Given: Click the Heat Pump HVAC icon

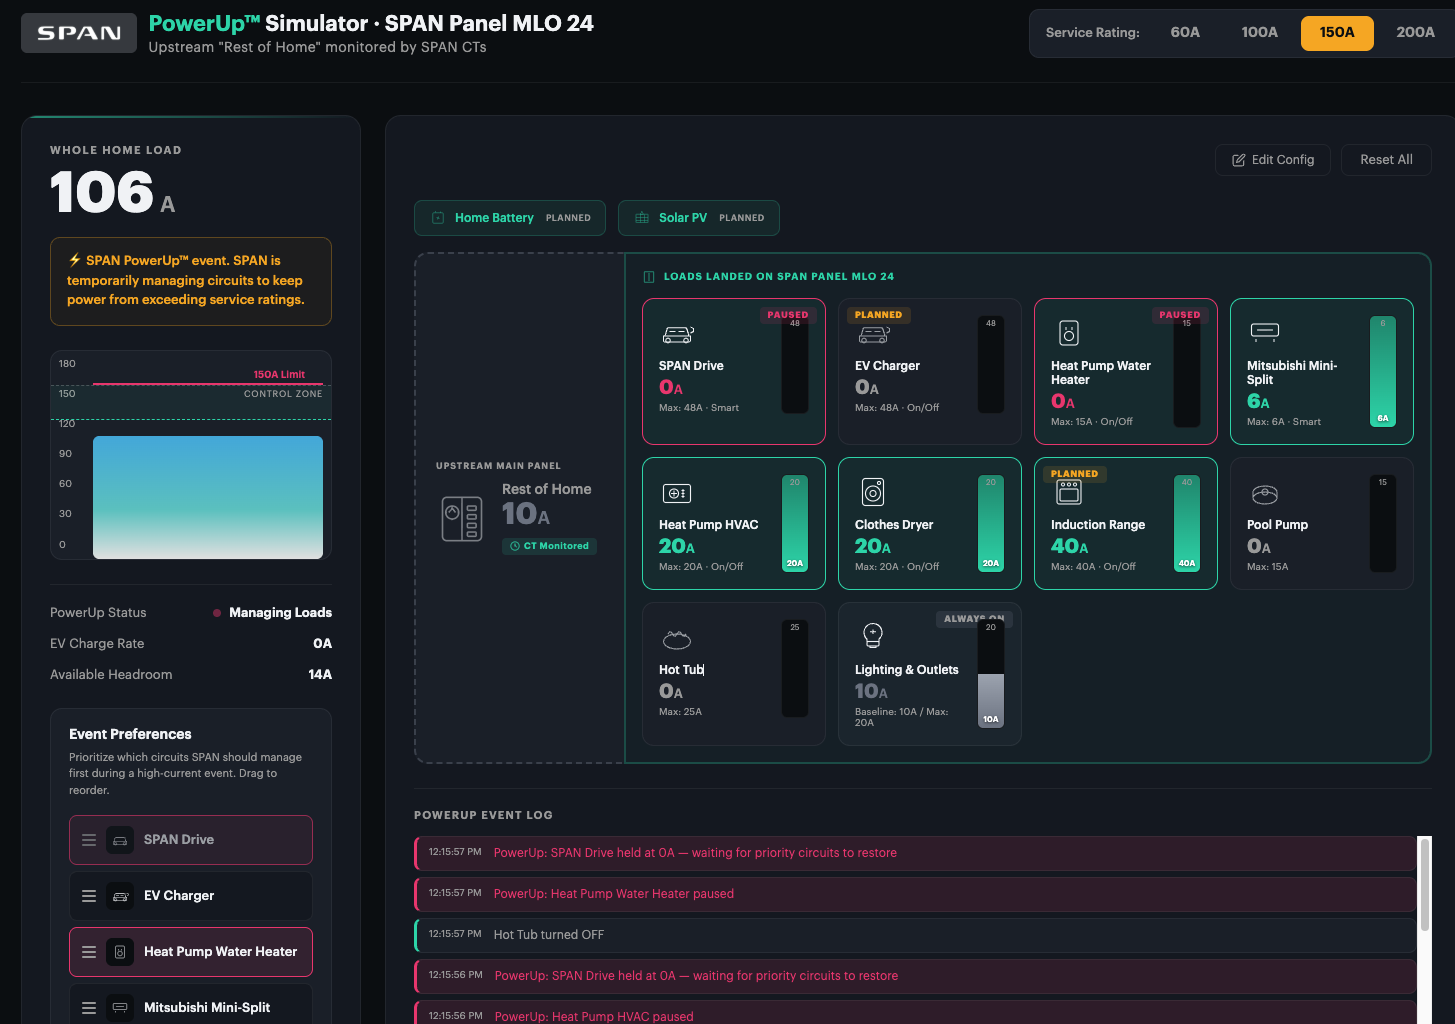Looking at the screenshot, I should pos(677,493).
